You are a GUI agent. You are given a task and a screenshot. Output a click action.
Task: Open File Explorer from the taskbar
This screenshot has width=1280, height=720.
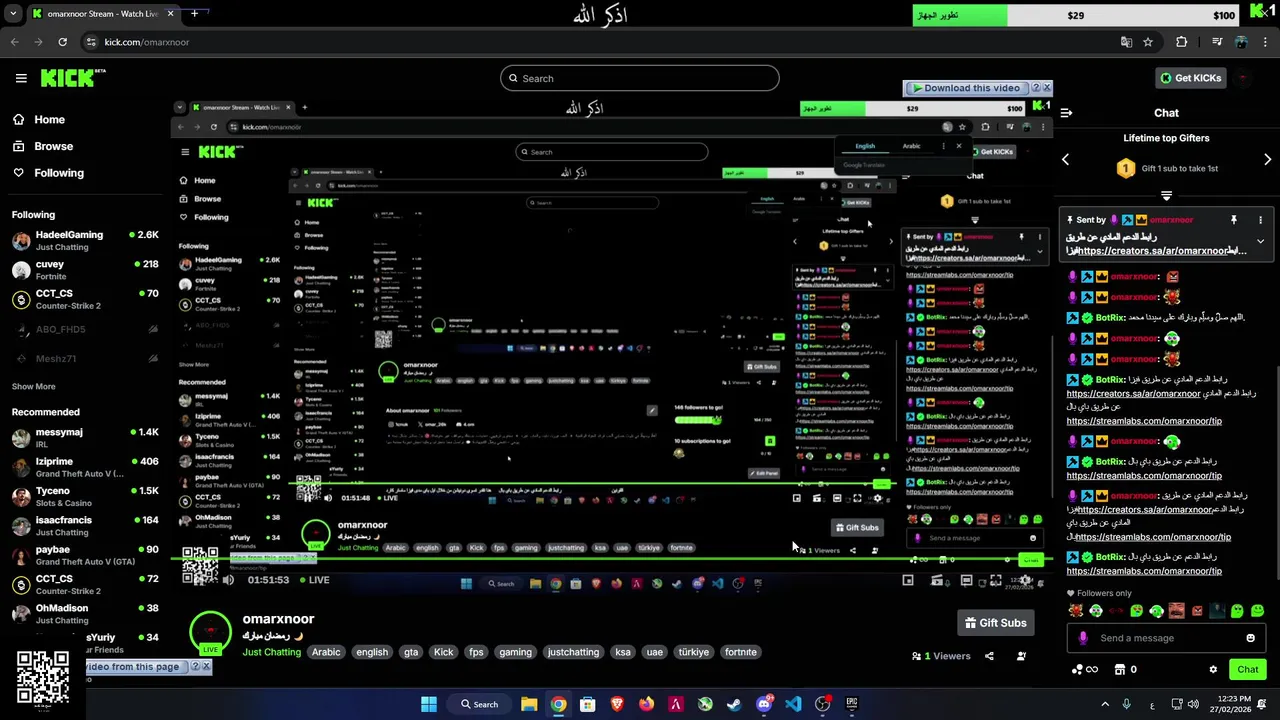pos(529,704)
